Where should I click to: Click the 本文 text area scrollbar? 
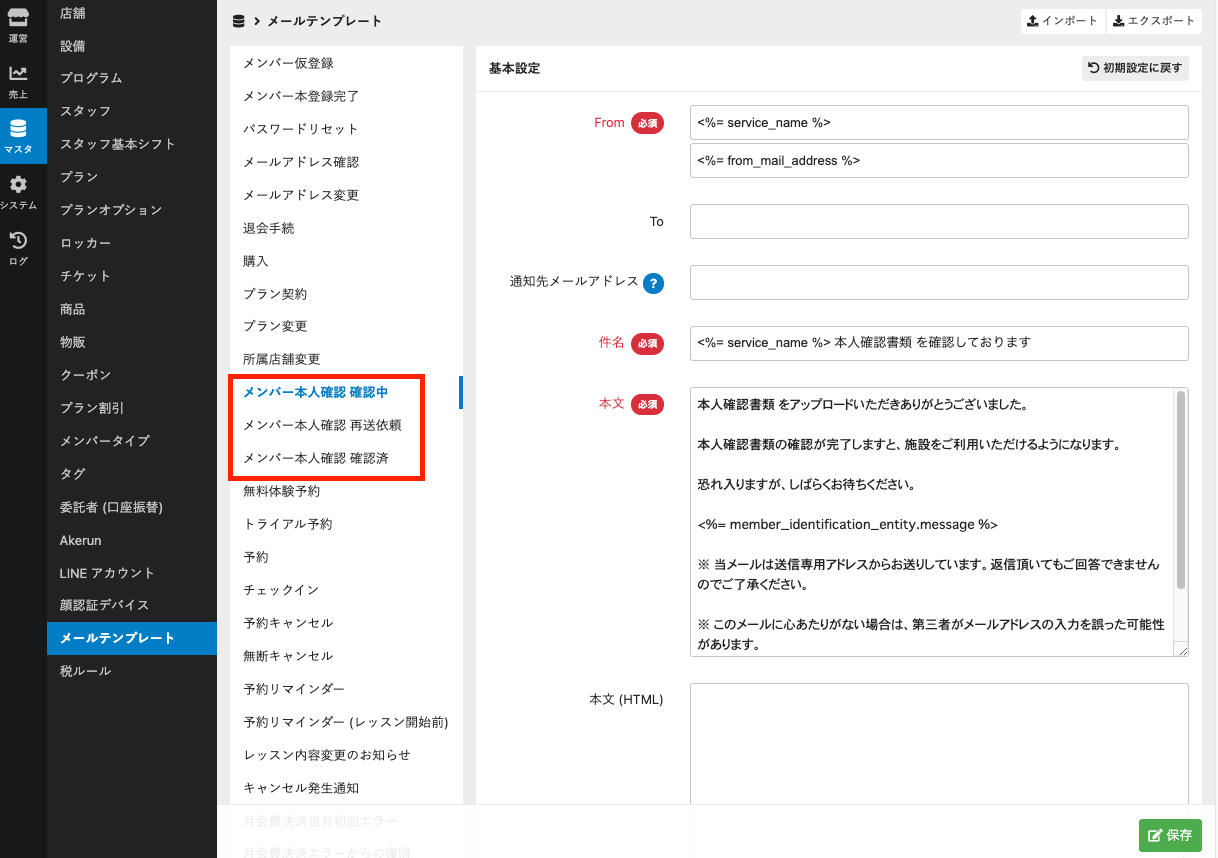tap(1181, 490)
